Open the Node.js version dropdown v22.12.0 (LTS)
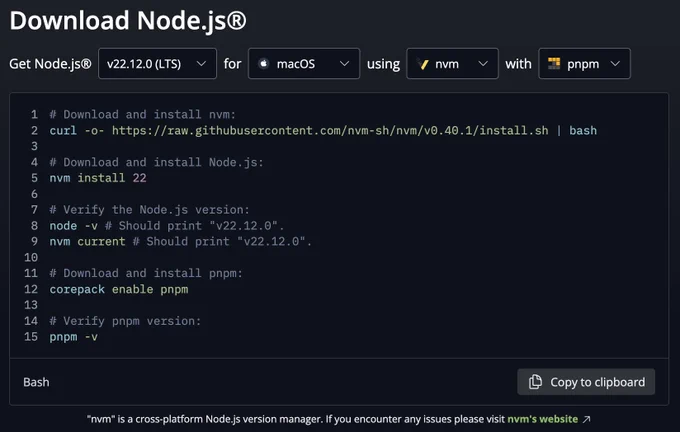 point(157,64)
